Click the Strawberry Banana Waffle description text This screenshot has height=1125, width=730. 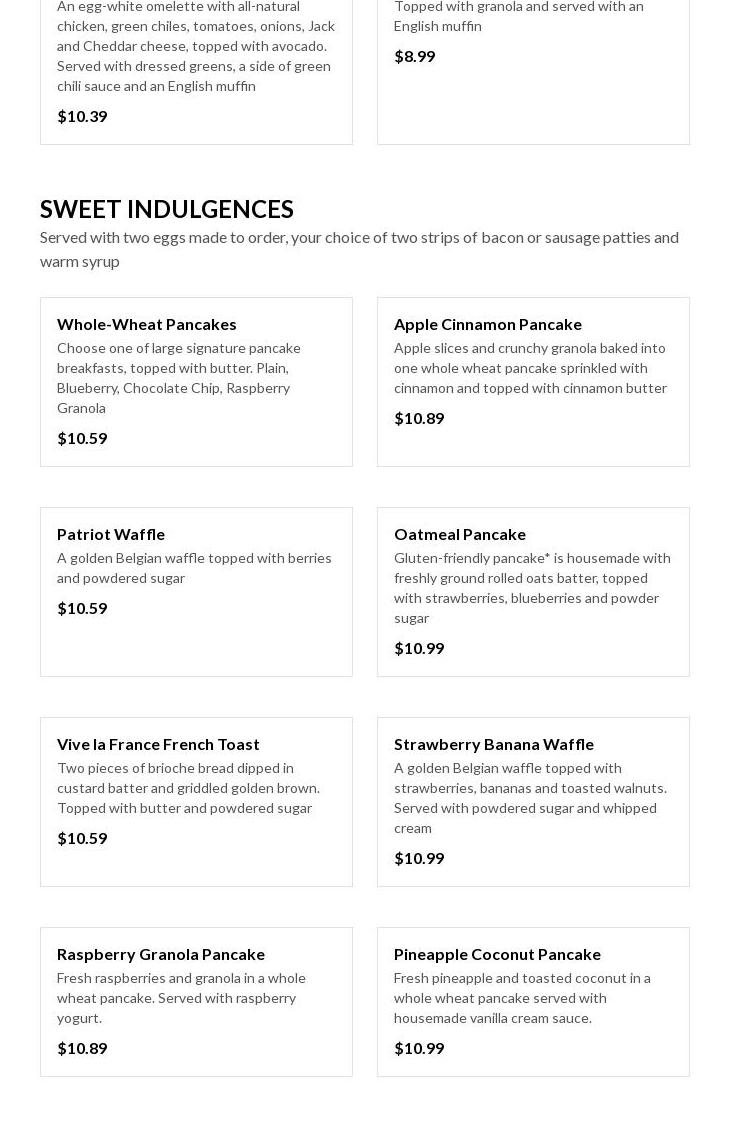coord(530,798)
